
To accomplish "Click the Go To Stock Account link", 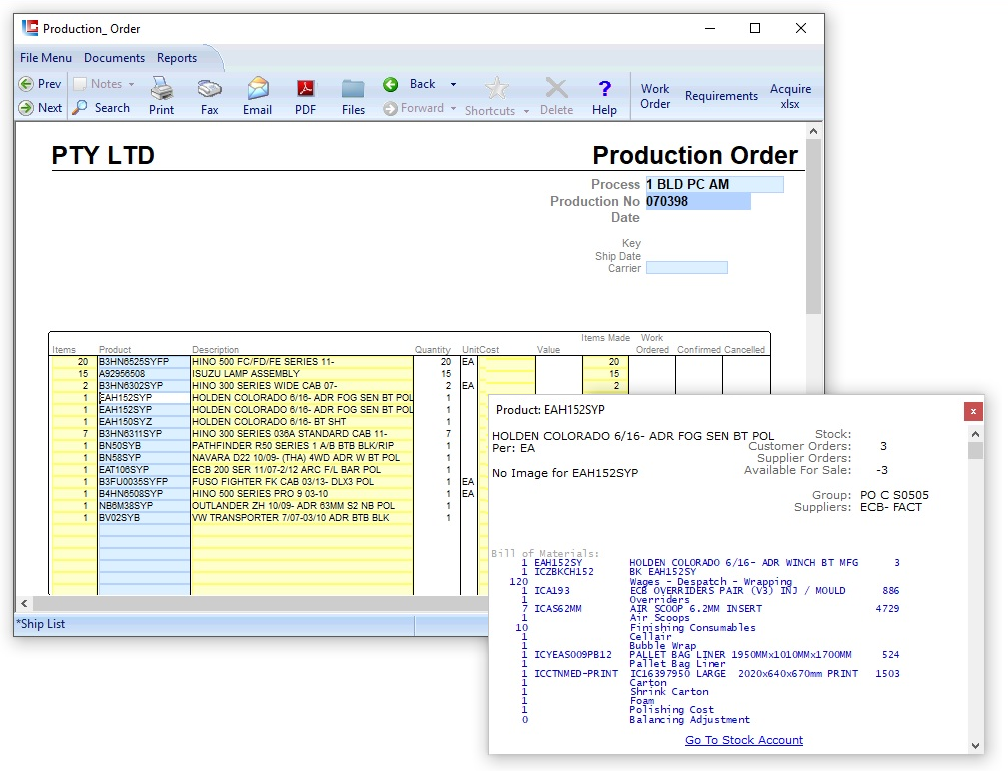I will [743, 740].
